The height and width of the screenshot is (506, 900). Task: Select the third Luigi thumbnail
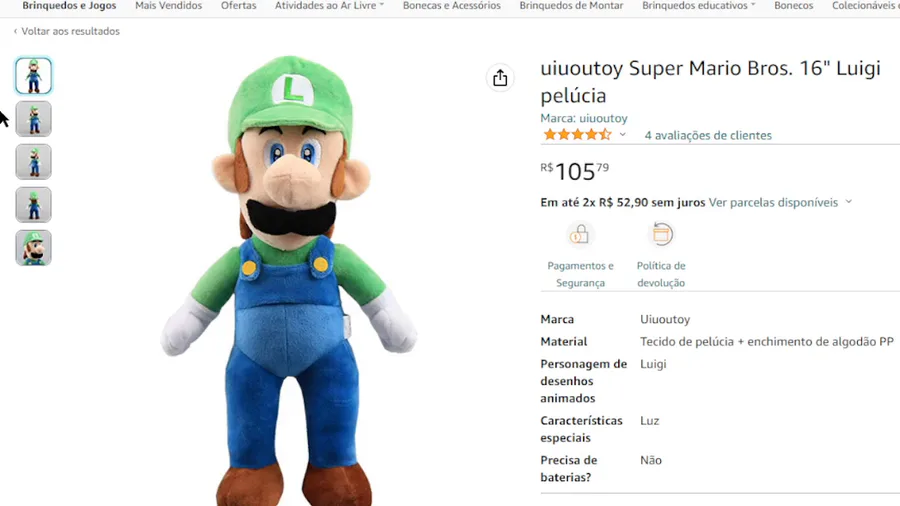[33, 162]
